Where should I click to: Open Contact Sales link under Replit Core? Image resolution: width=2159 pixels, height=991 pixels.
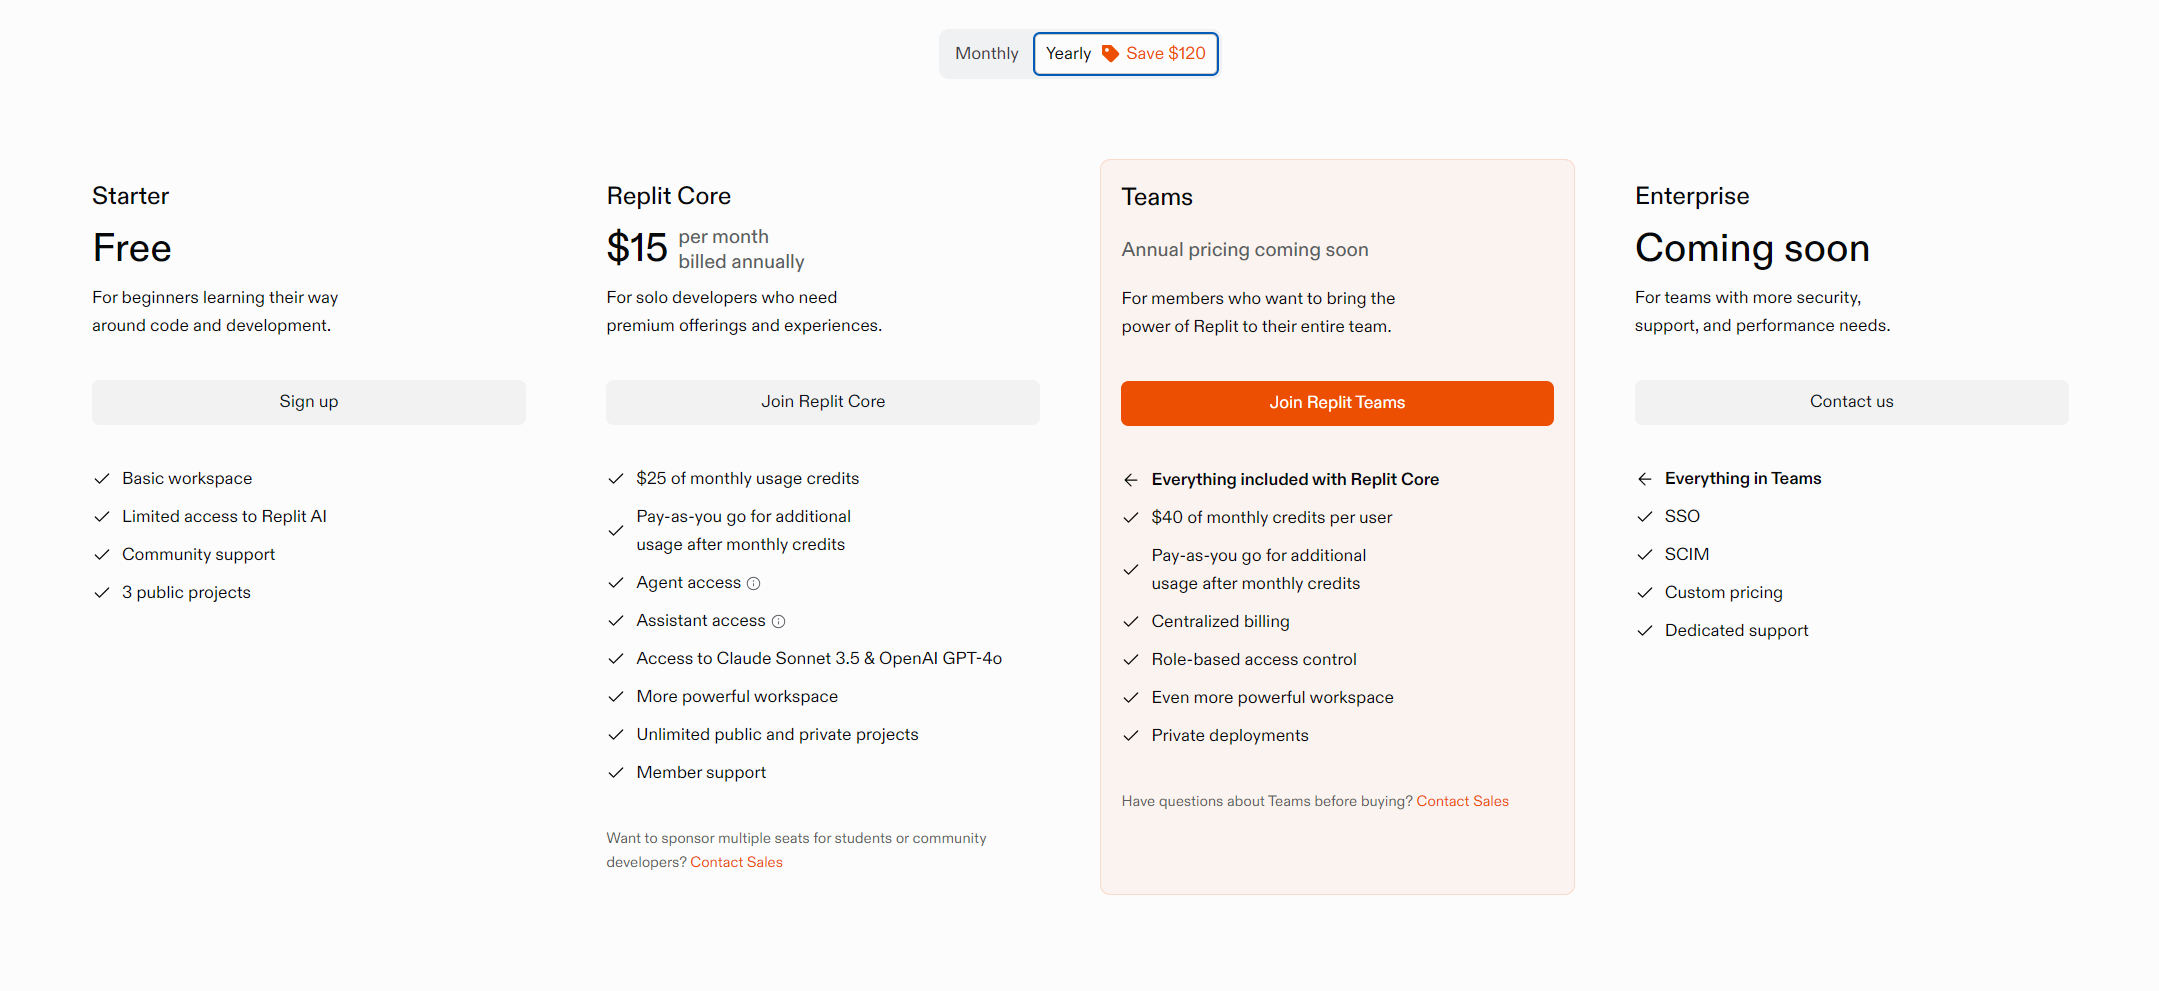click(736, 862)
